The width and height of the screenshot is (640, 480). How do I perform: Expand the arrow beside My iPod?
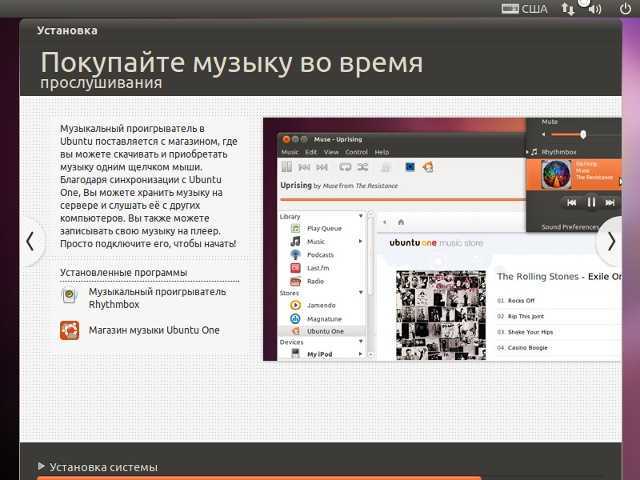[x=360, y=354]
